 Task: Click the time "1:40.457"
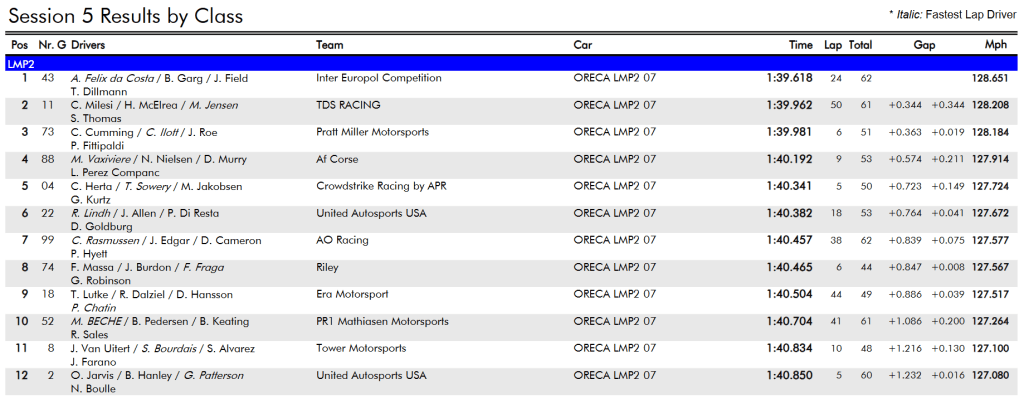coord(790,240)
